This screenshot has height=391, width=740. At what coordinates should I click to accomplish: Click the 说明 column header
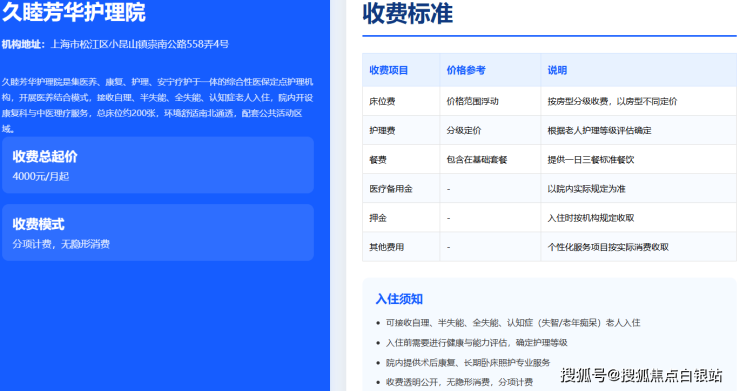[557, 70]
